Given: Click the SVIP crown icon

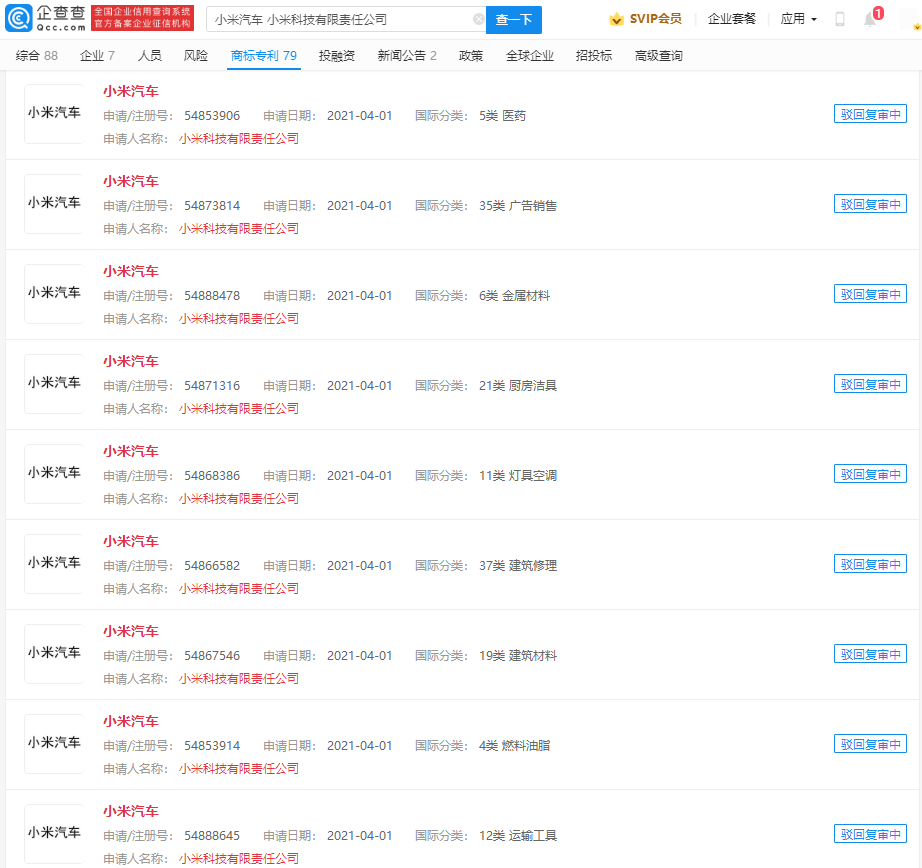Looking at the screenshot, I should [616, 19].
